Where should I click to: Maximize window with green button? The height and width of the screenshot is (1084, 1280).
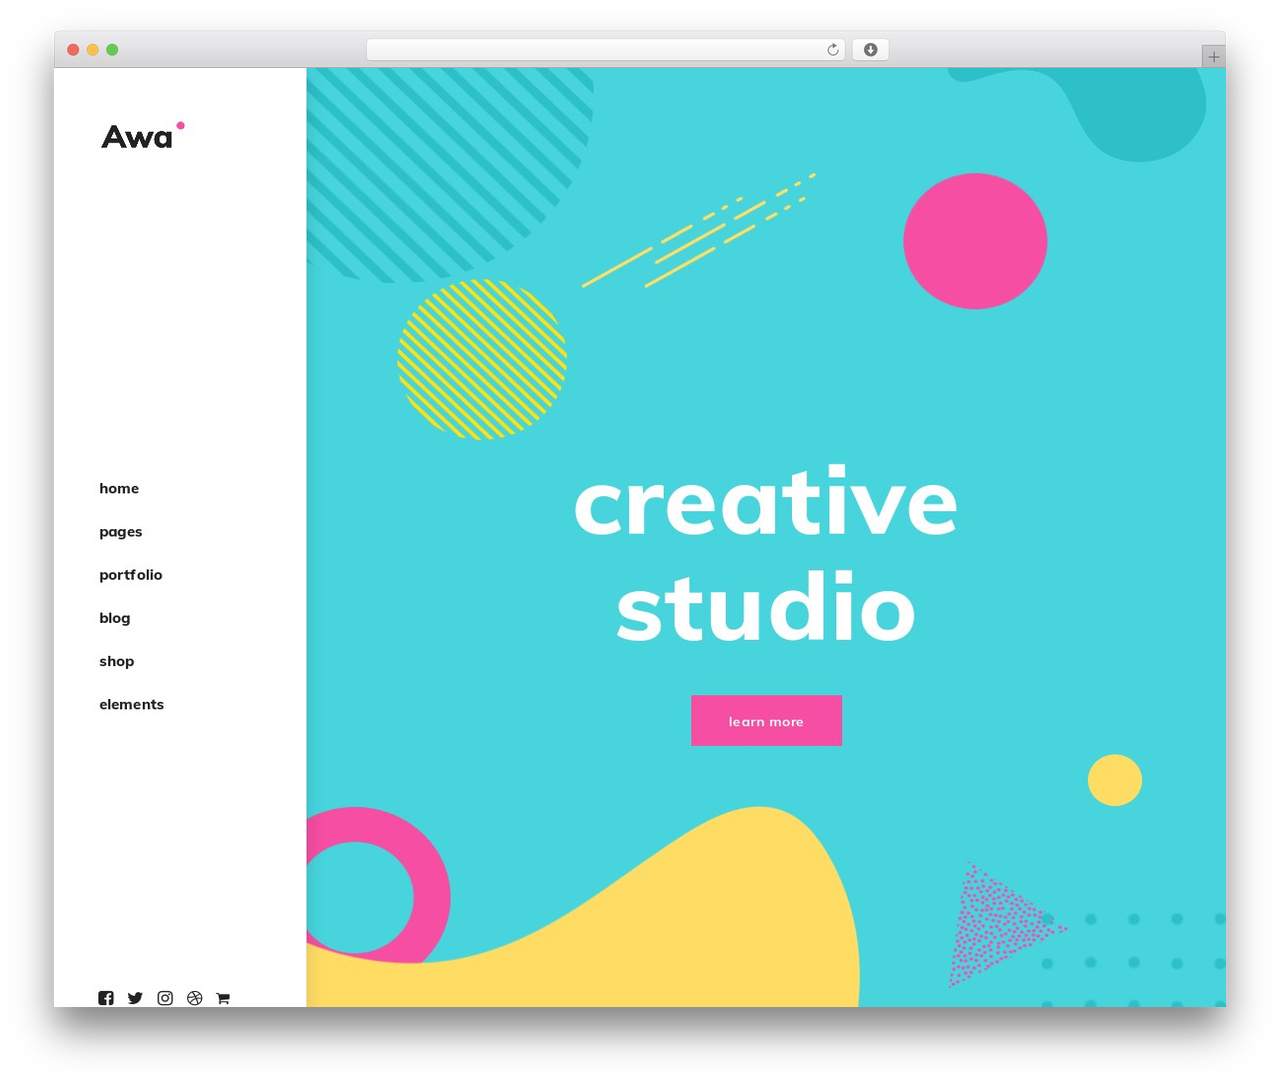point(112,50)
